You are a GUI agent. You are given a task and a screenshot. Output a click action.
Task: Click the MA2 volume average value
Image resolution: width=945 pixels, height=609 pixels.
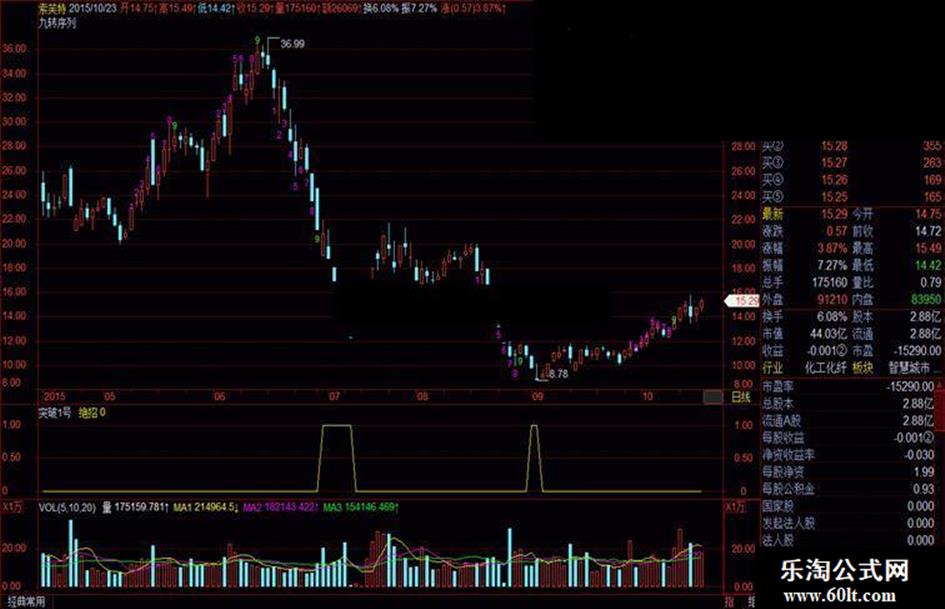[x=281, y=508]
